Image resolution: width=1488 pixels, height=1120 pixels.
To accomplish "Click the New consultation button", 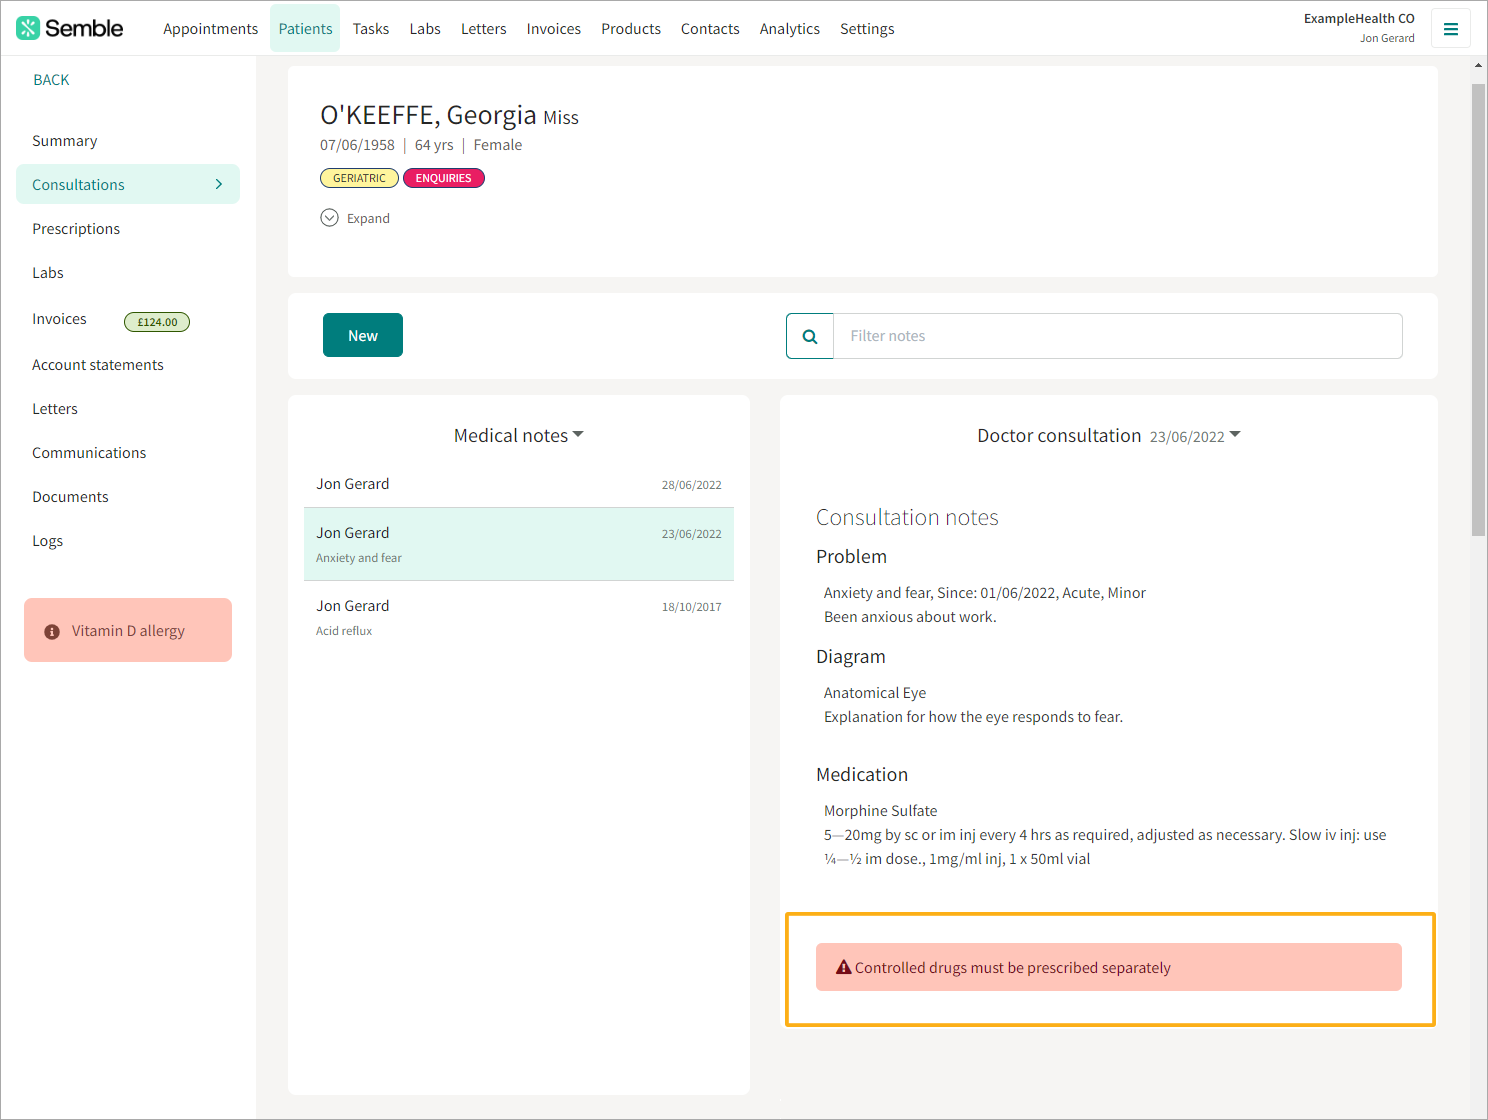I will tap(362, 335).
